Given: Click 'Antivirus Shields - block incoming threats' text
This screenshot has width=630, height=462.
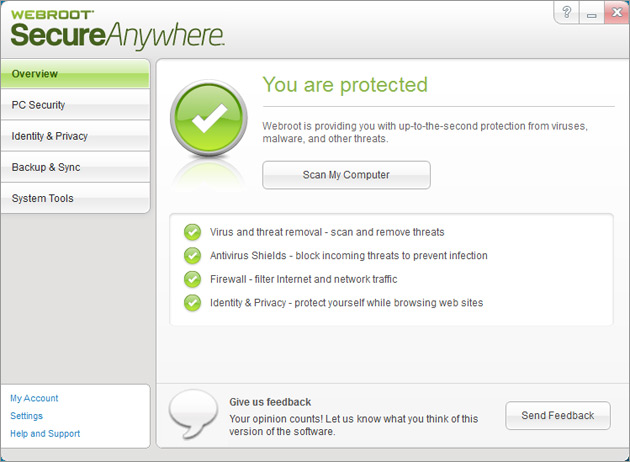Looking at the screenshot, I should pos(349,256).
